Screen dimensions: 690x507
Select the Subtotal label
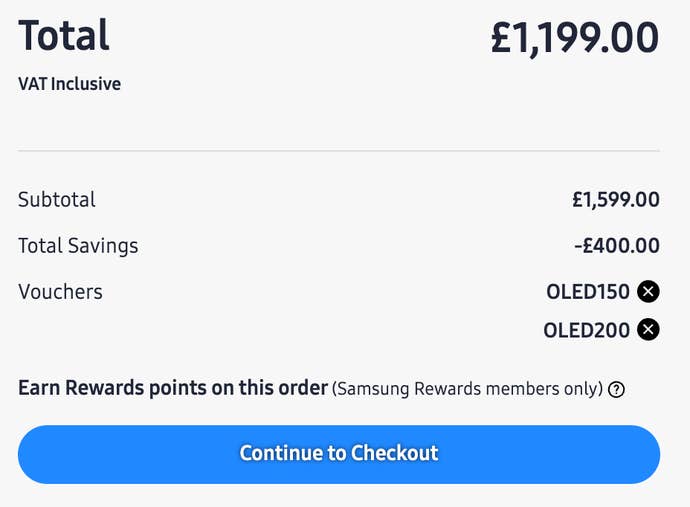point(57,199)
